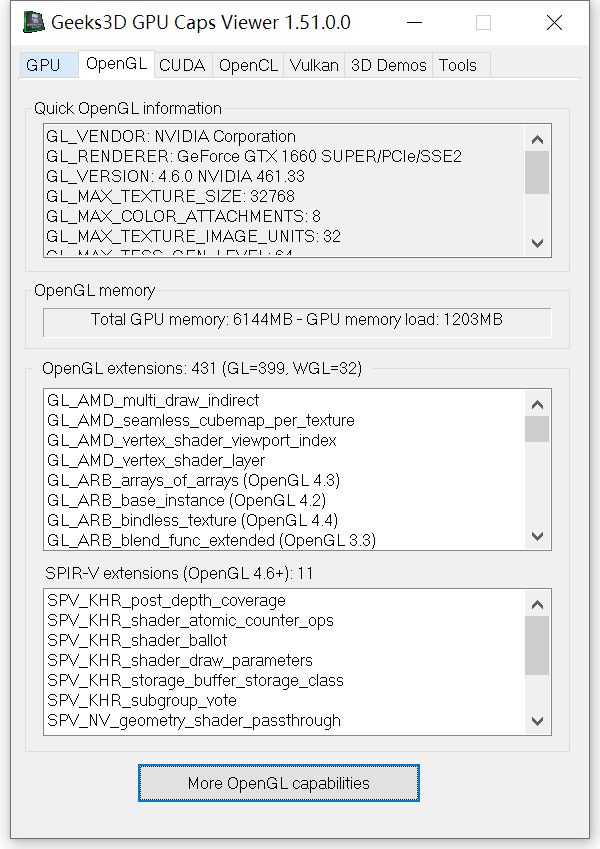This screenshot has height=849, width=600.
Task: Click the SPIR-V extensions scrollbar thumb
Action: [x=537, y=645]
